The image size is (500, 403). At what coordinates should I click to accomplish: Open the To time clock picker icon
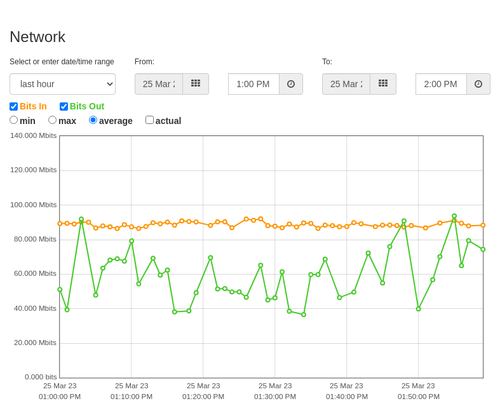[478, 84]
